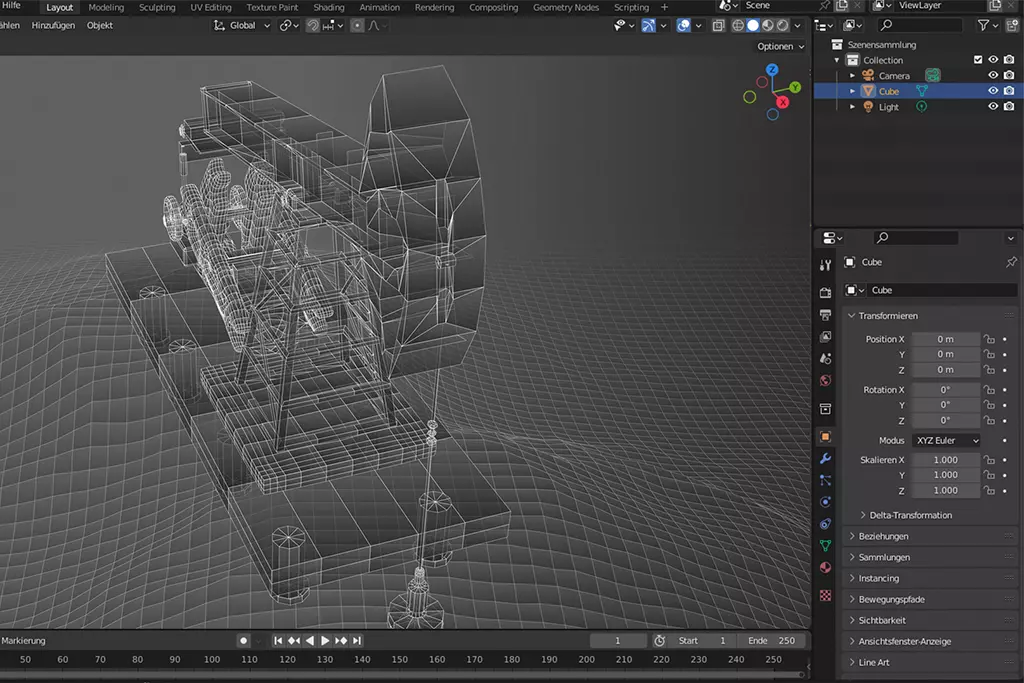Open the World properties tab
The width and height of the screenshot is (1024, 683).
(x=825, y=381)
